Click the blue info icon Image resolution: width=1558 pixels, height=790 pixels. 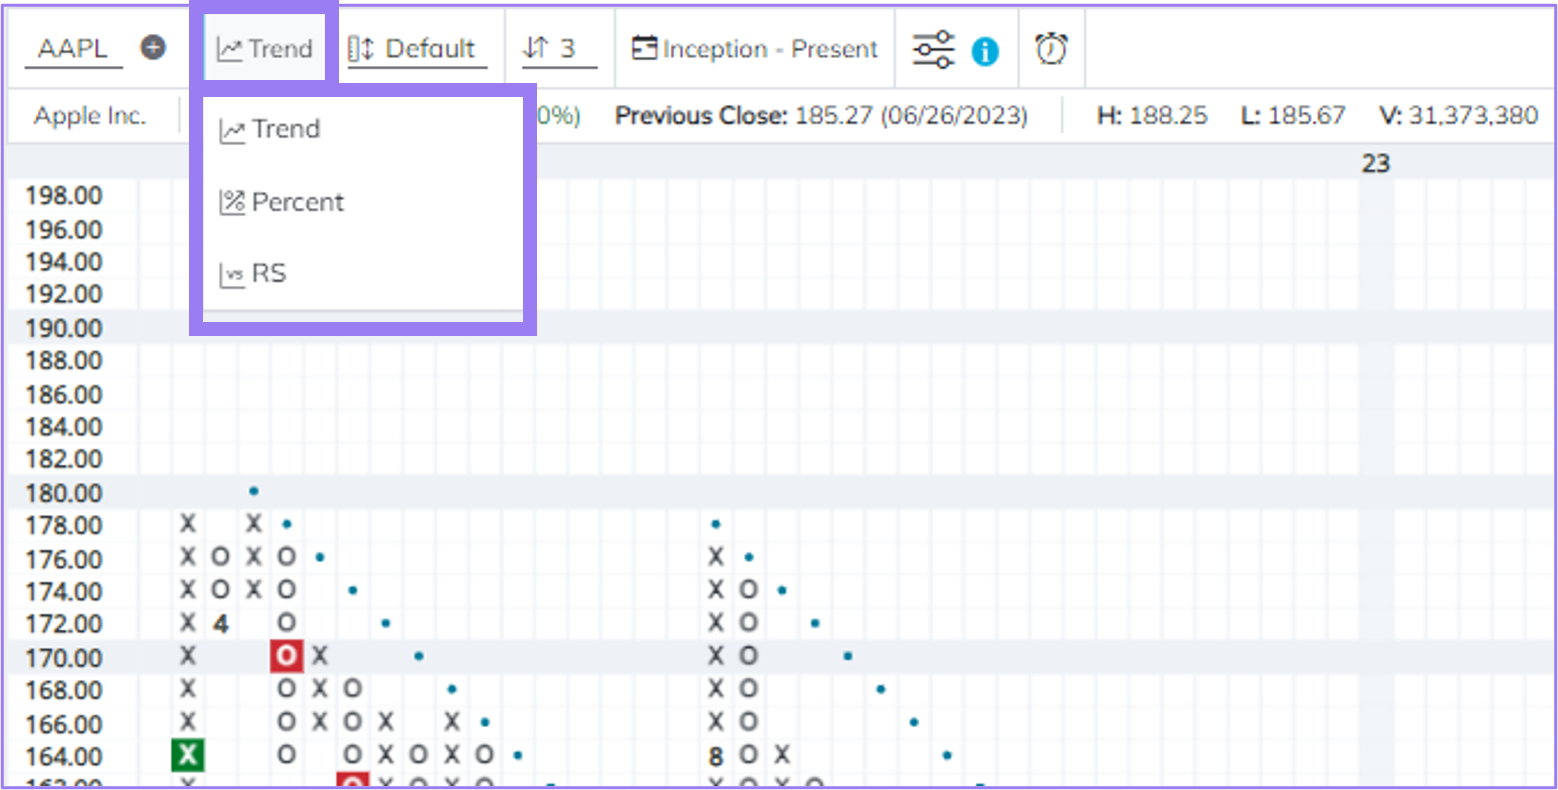985,50
